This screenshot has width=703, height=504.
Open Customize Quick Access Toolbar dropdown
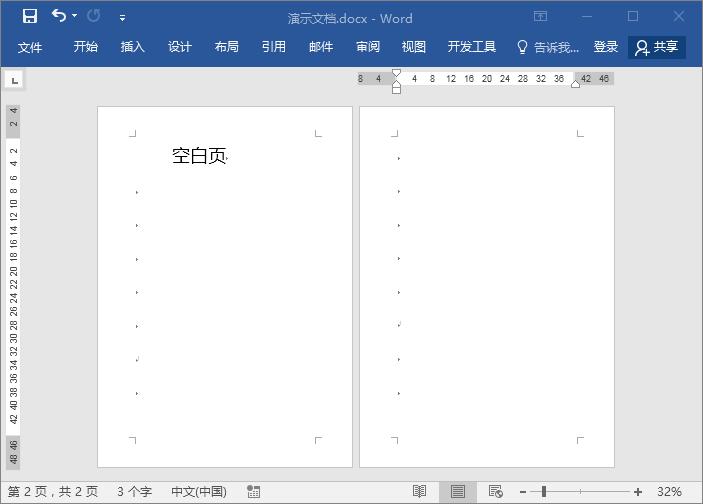pyautogui.click(x=122, y=18)
